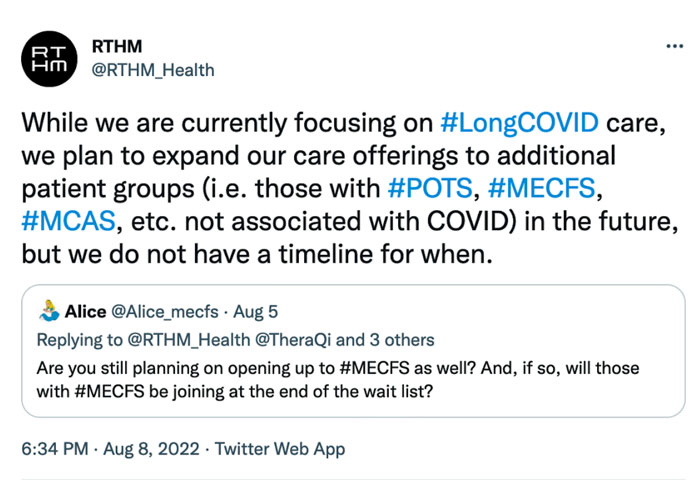Open the Aug 5 quoted tweet date
Image resolution: width=700 pixels, height=480 pixels.
(x=255, y=312)
